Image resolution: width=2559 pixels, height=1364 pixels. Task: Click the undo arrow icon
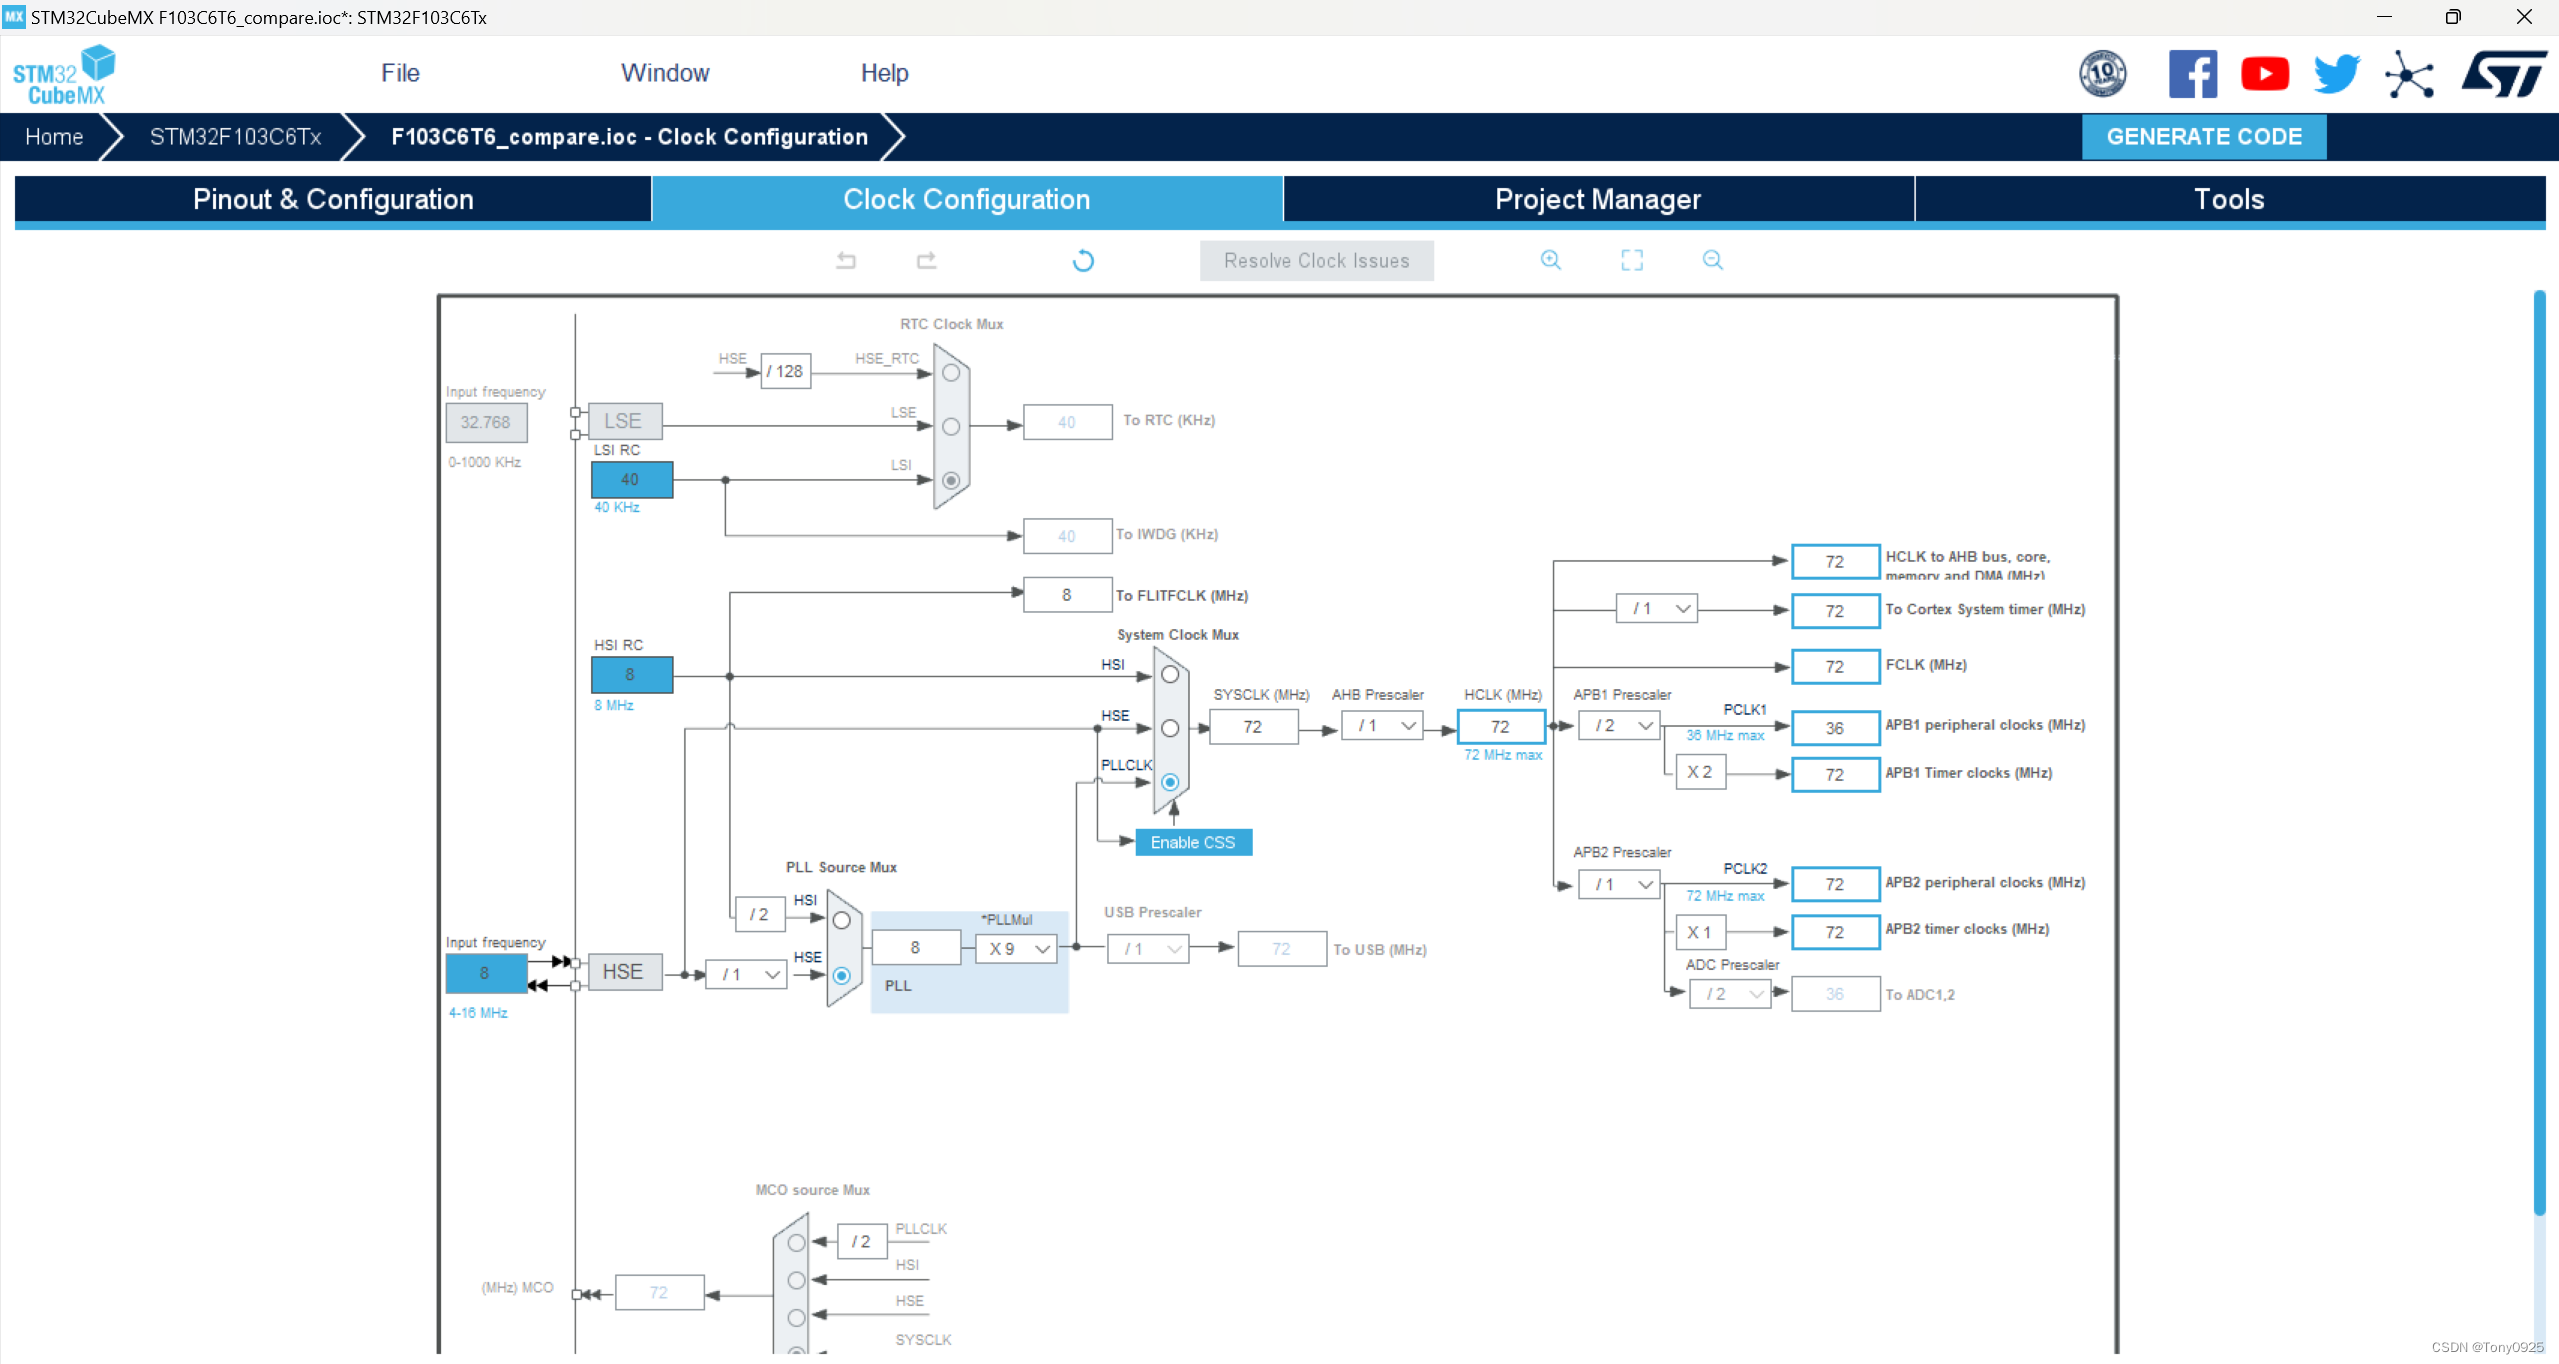(x=846, y=261)
